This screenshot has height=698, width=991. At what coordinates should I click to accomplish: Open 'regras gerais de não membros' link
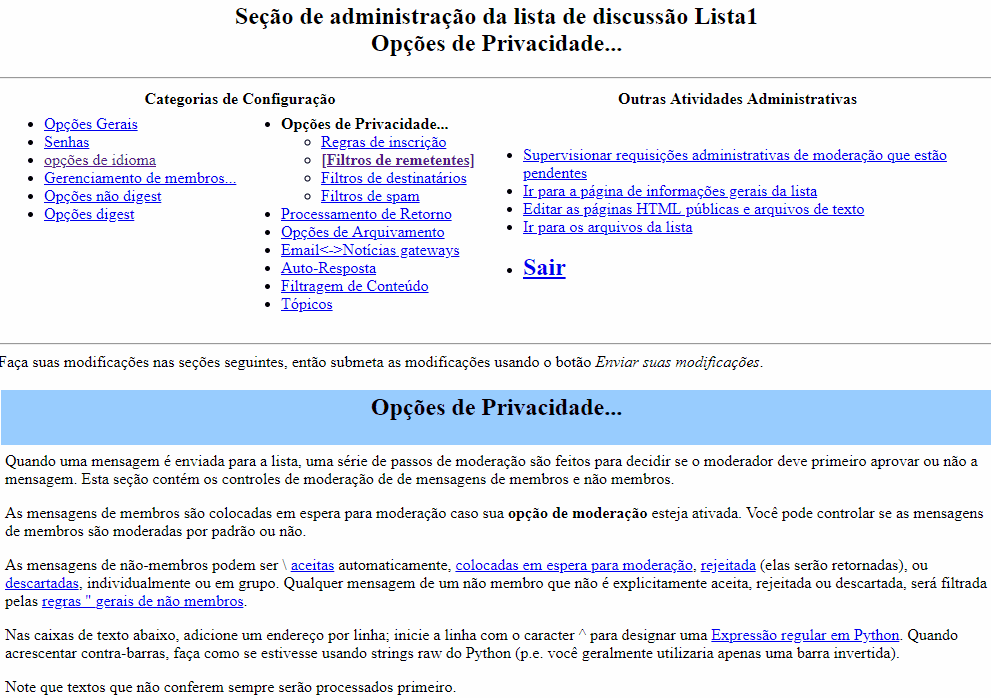(x=142, y=601)
